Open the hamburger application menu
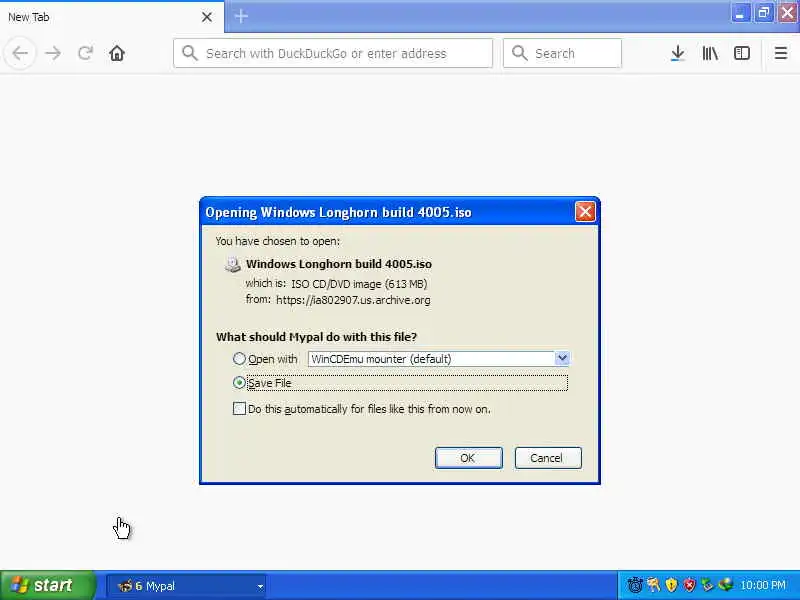The width and height of the screenshot is (800, 600). pyautogui.click(x=781, y=53)
